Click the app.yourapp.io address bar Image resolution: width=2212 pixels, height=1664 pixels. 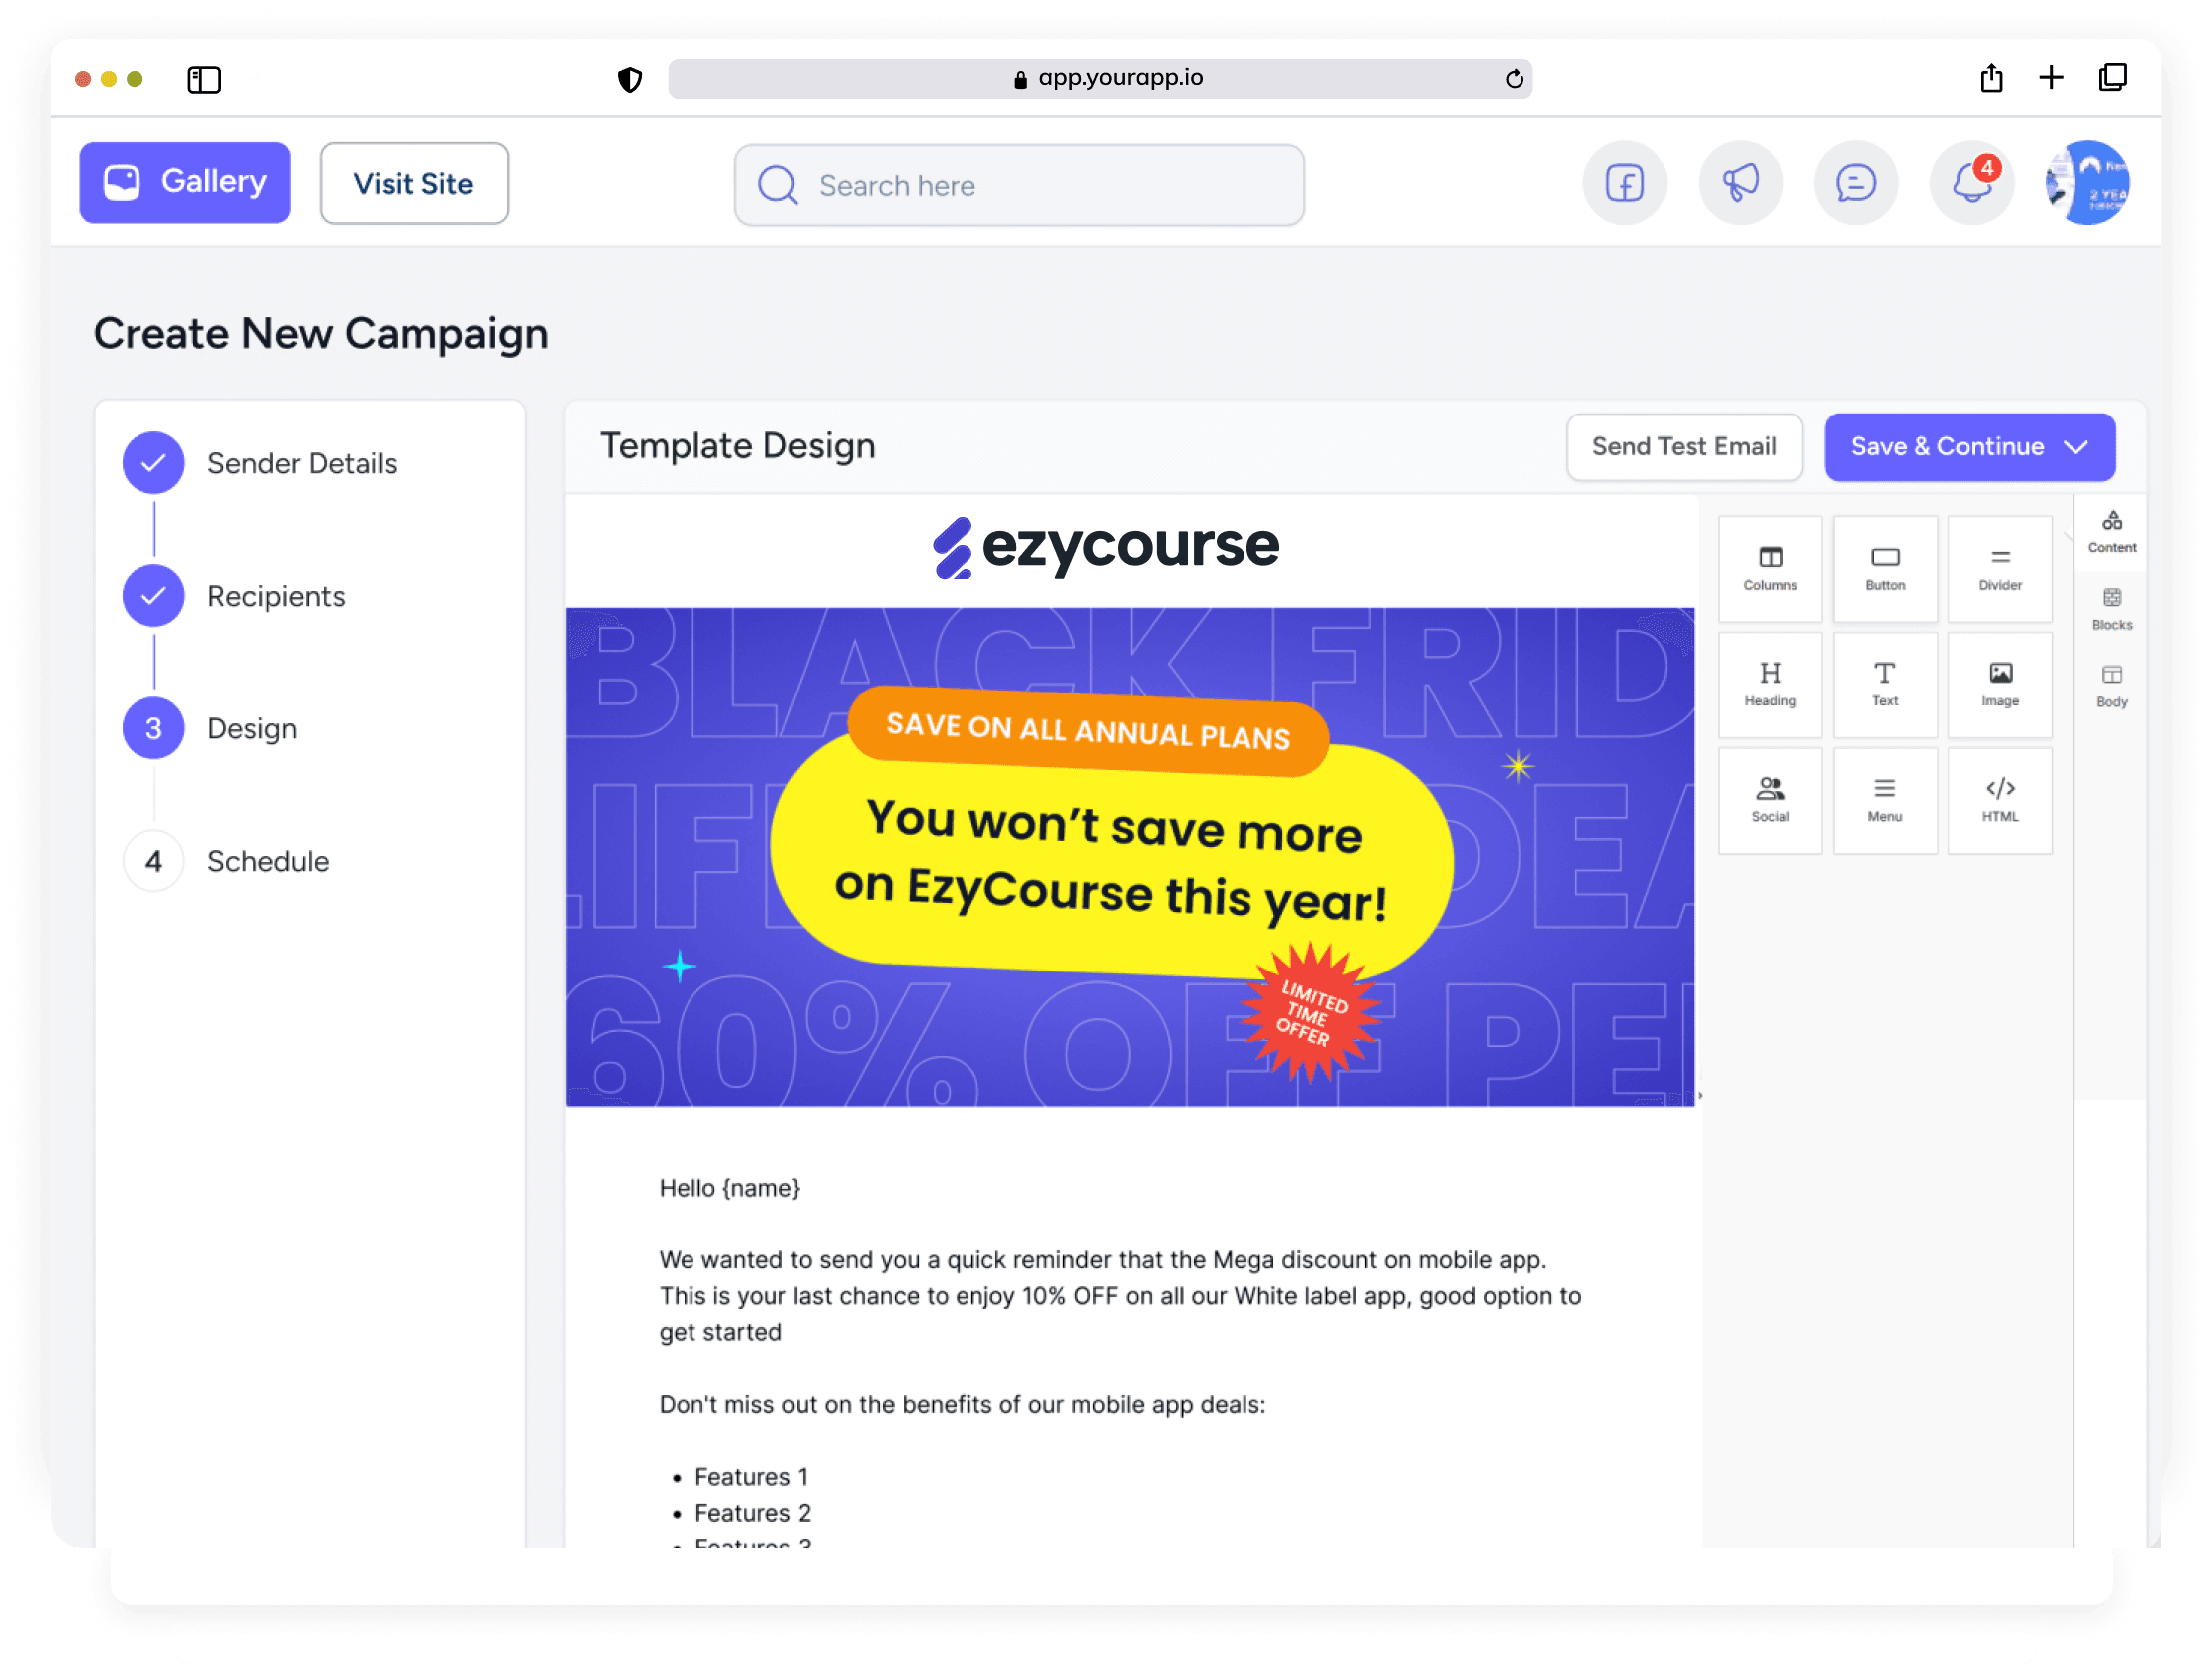click(1100, 78)
